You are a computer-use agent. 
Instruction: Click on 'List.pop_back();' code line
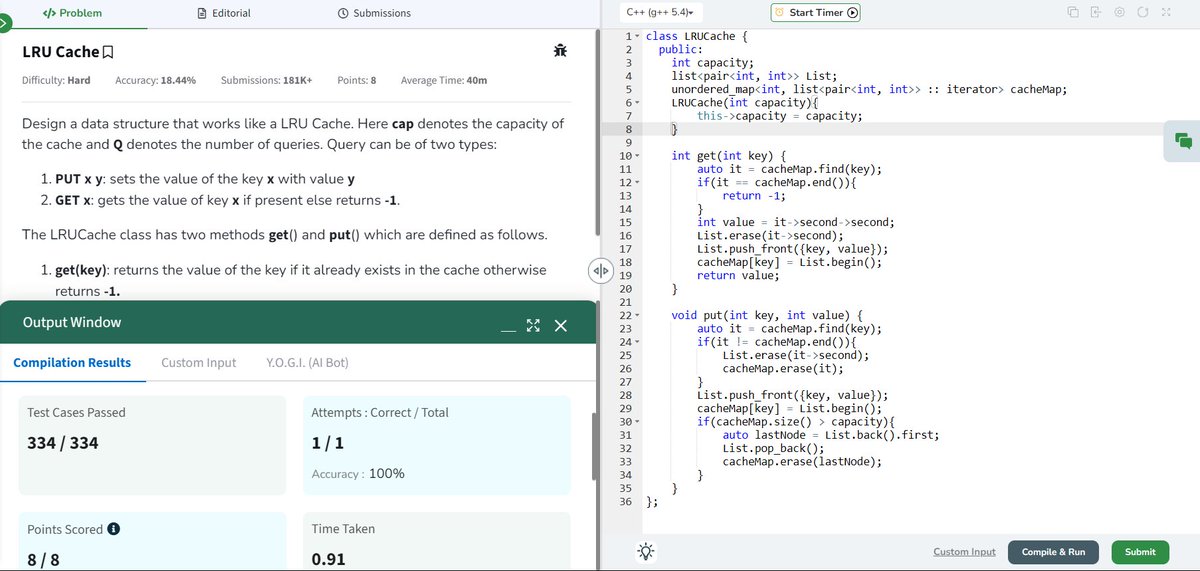pos(771,448)
